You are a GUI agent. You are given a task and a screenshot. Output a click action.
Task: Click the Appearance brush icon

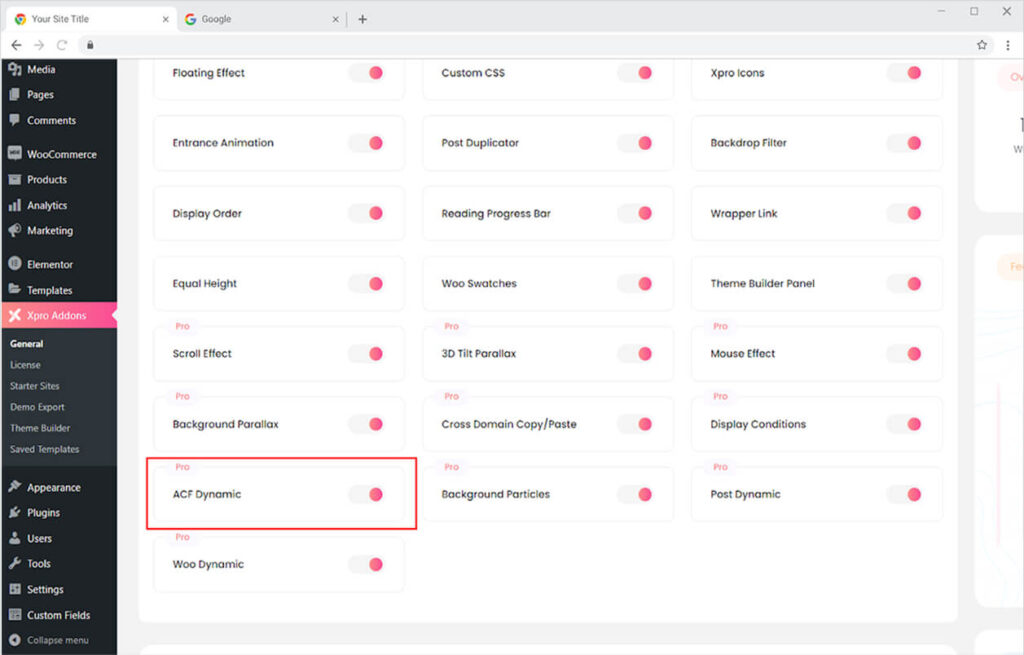click(x=14, y=488)
